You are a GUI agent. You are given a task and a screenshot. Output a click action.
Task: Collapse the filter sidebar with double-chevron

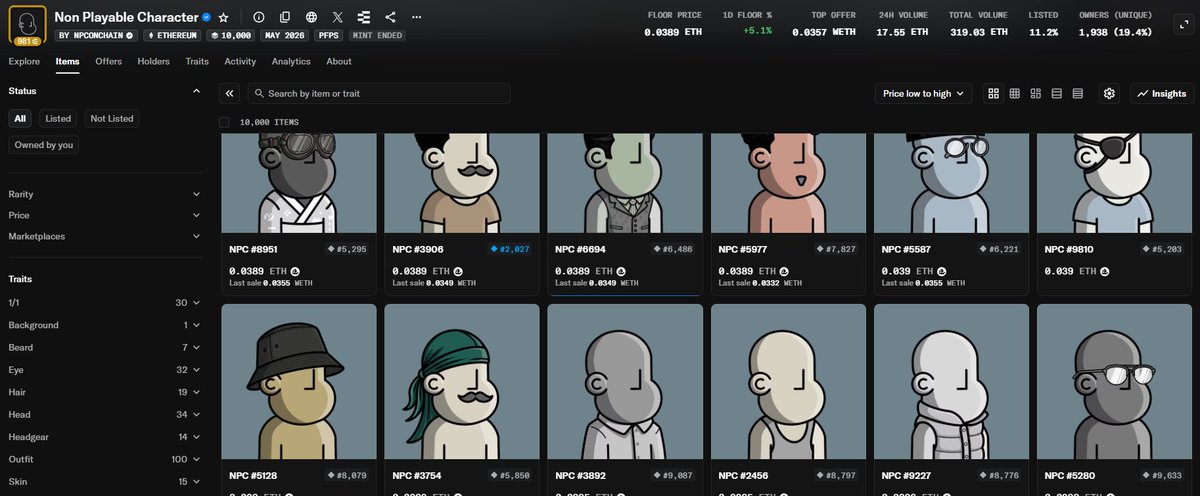(x=230, y=93)
